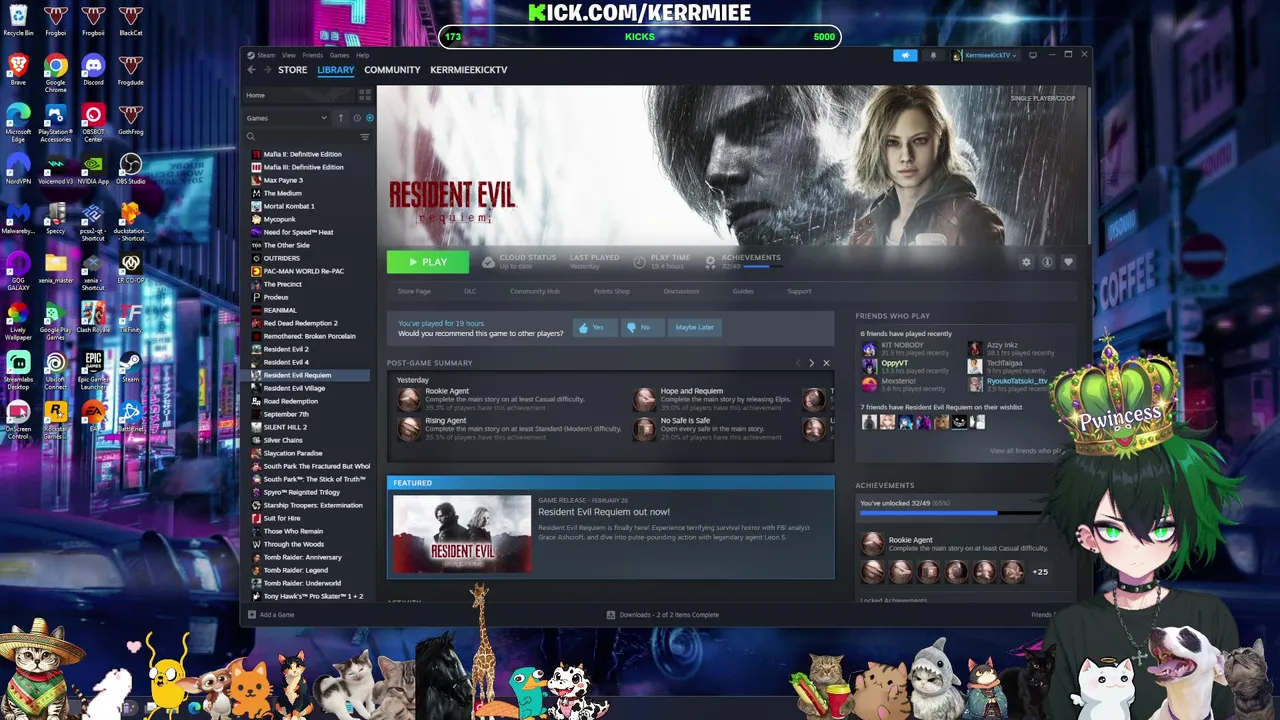Open NVIDIA App desktop shortcut

[x=93, y=168]
